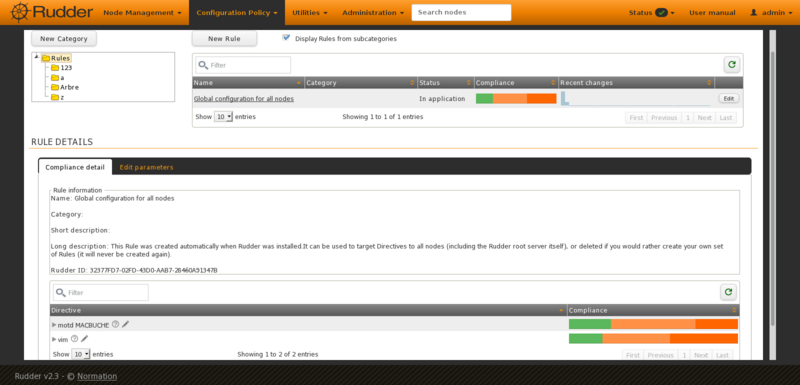Open the Configuration Policy menu

237,13
